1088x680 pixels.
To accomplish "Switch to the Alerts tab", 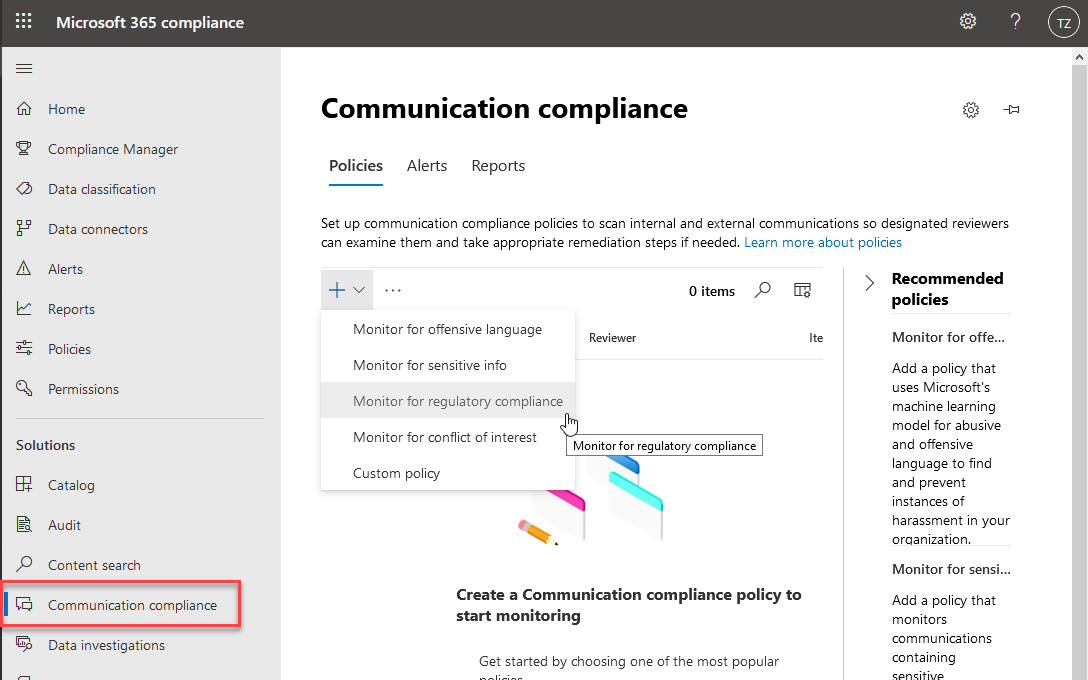I will tap(427, 166).
